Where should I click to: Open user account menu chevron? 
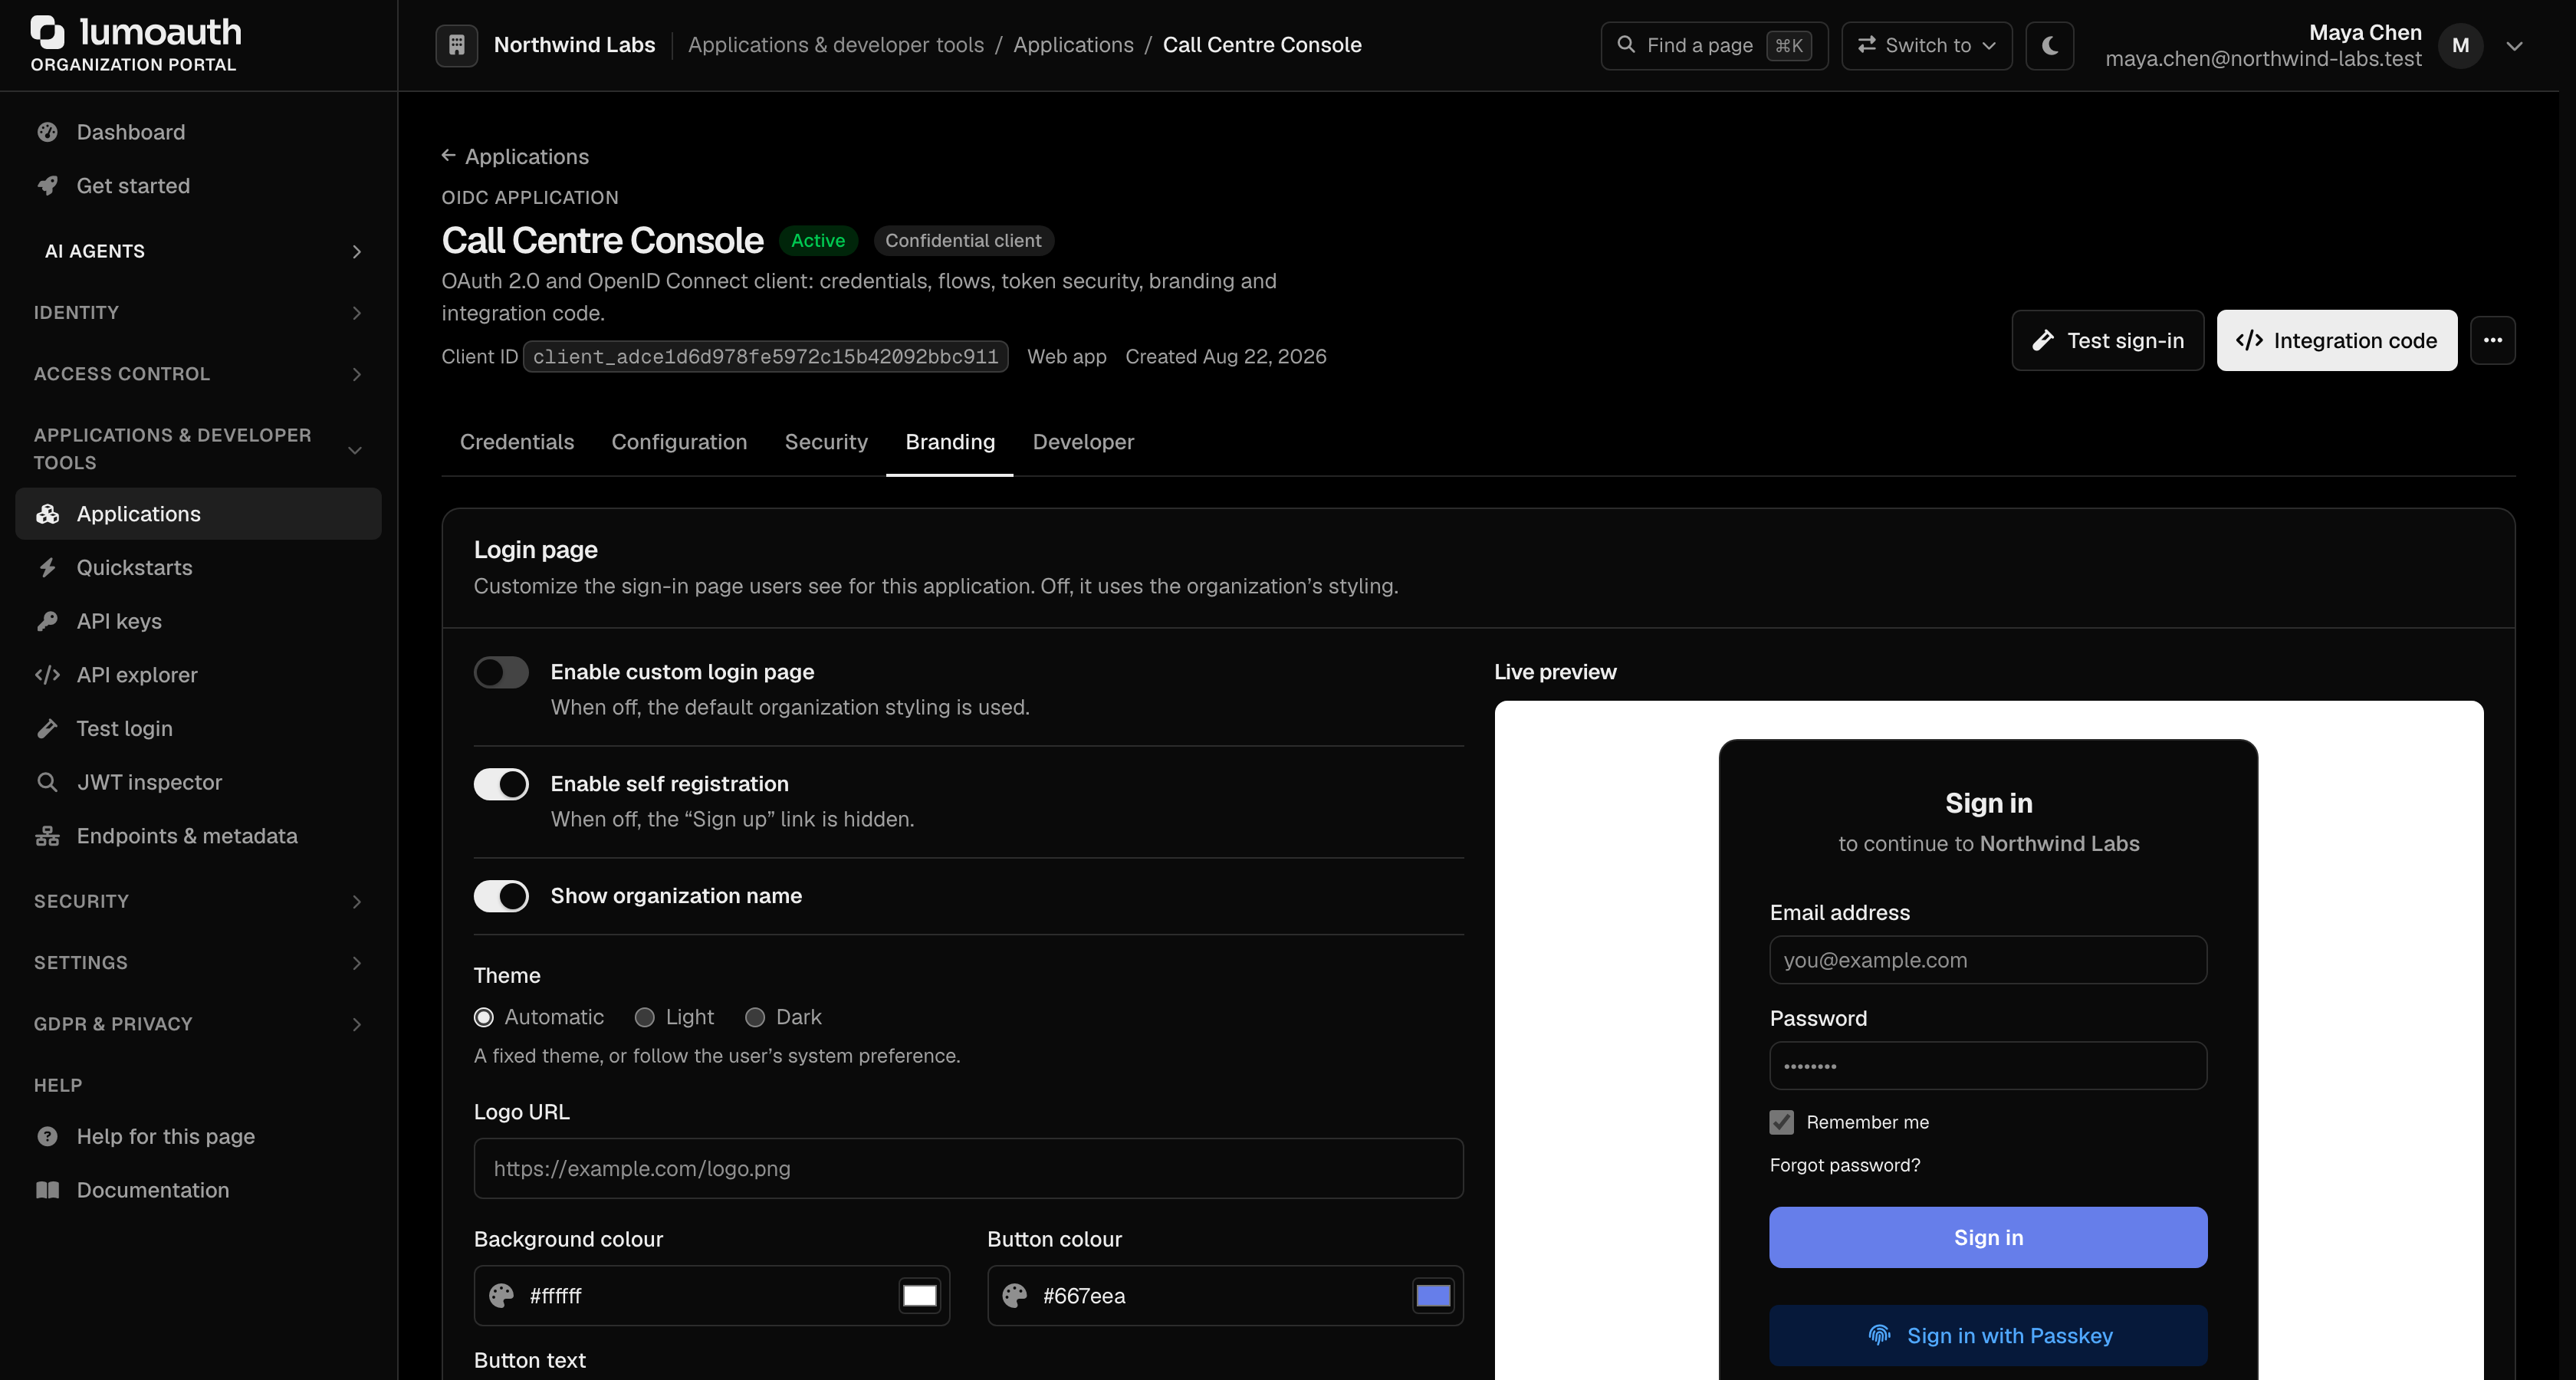point(2515,46)
